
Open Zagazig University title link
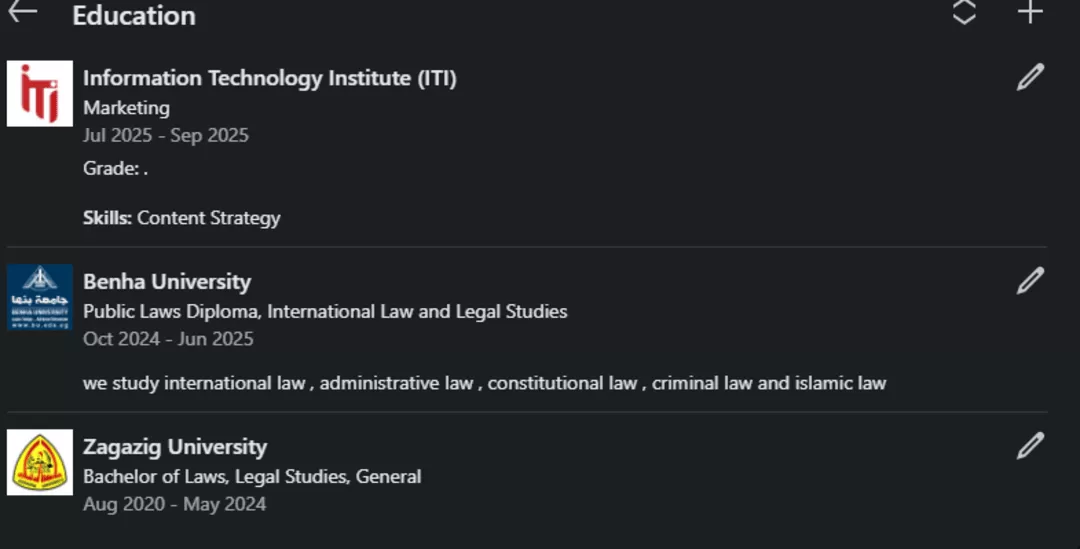tap(174, 447)
